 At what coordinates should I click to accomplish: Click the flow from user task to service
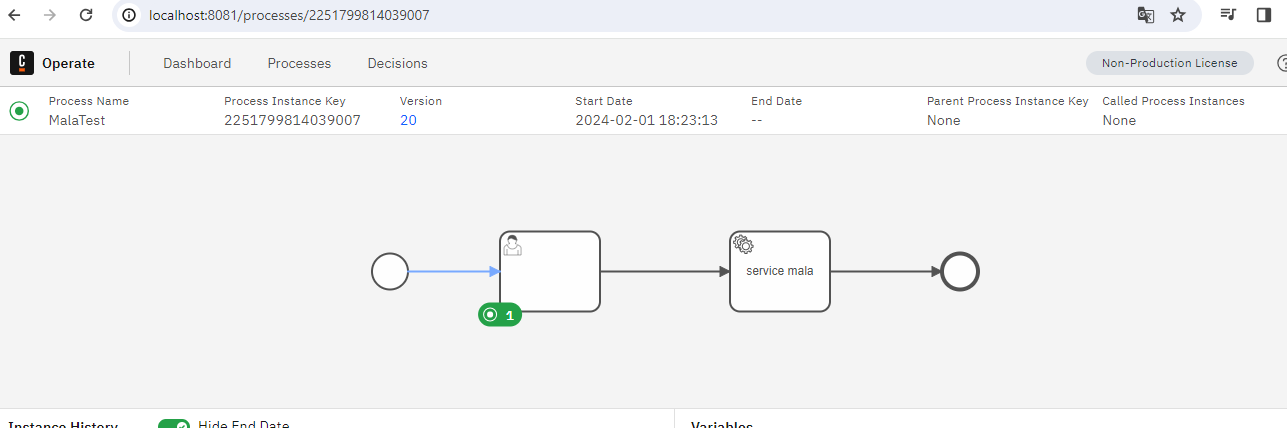665,271
